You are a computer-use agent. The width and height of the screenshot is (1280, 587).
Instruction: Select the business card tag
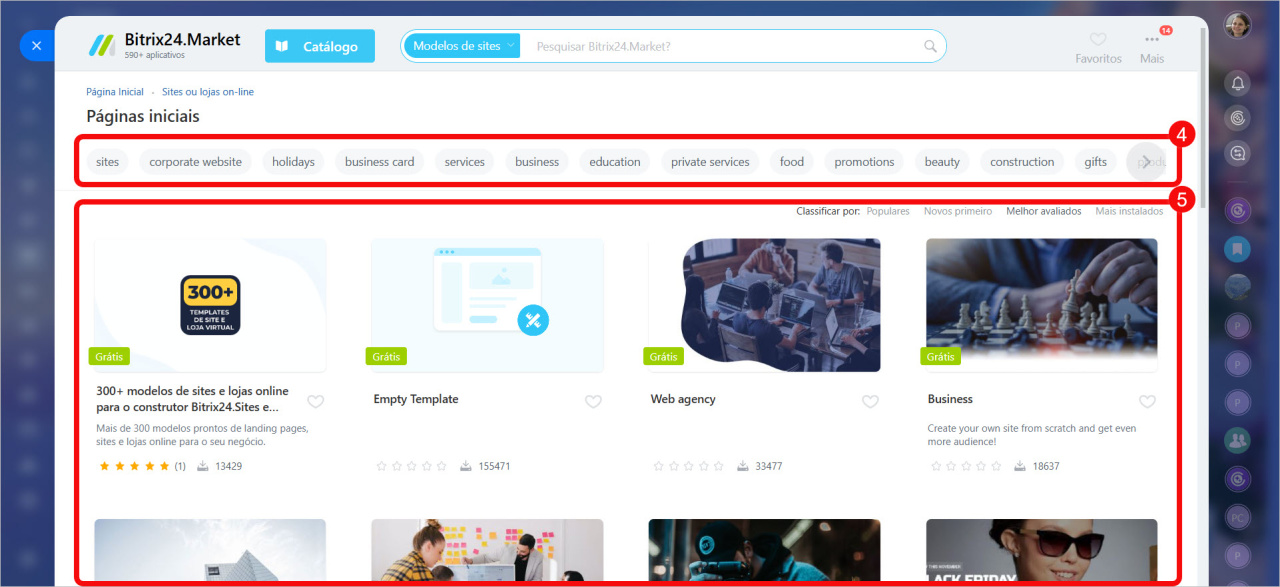tap(380, 162)
